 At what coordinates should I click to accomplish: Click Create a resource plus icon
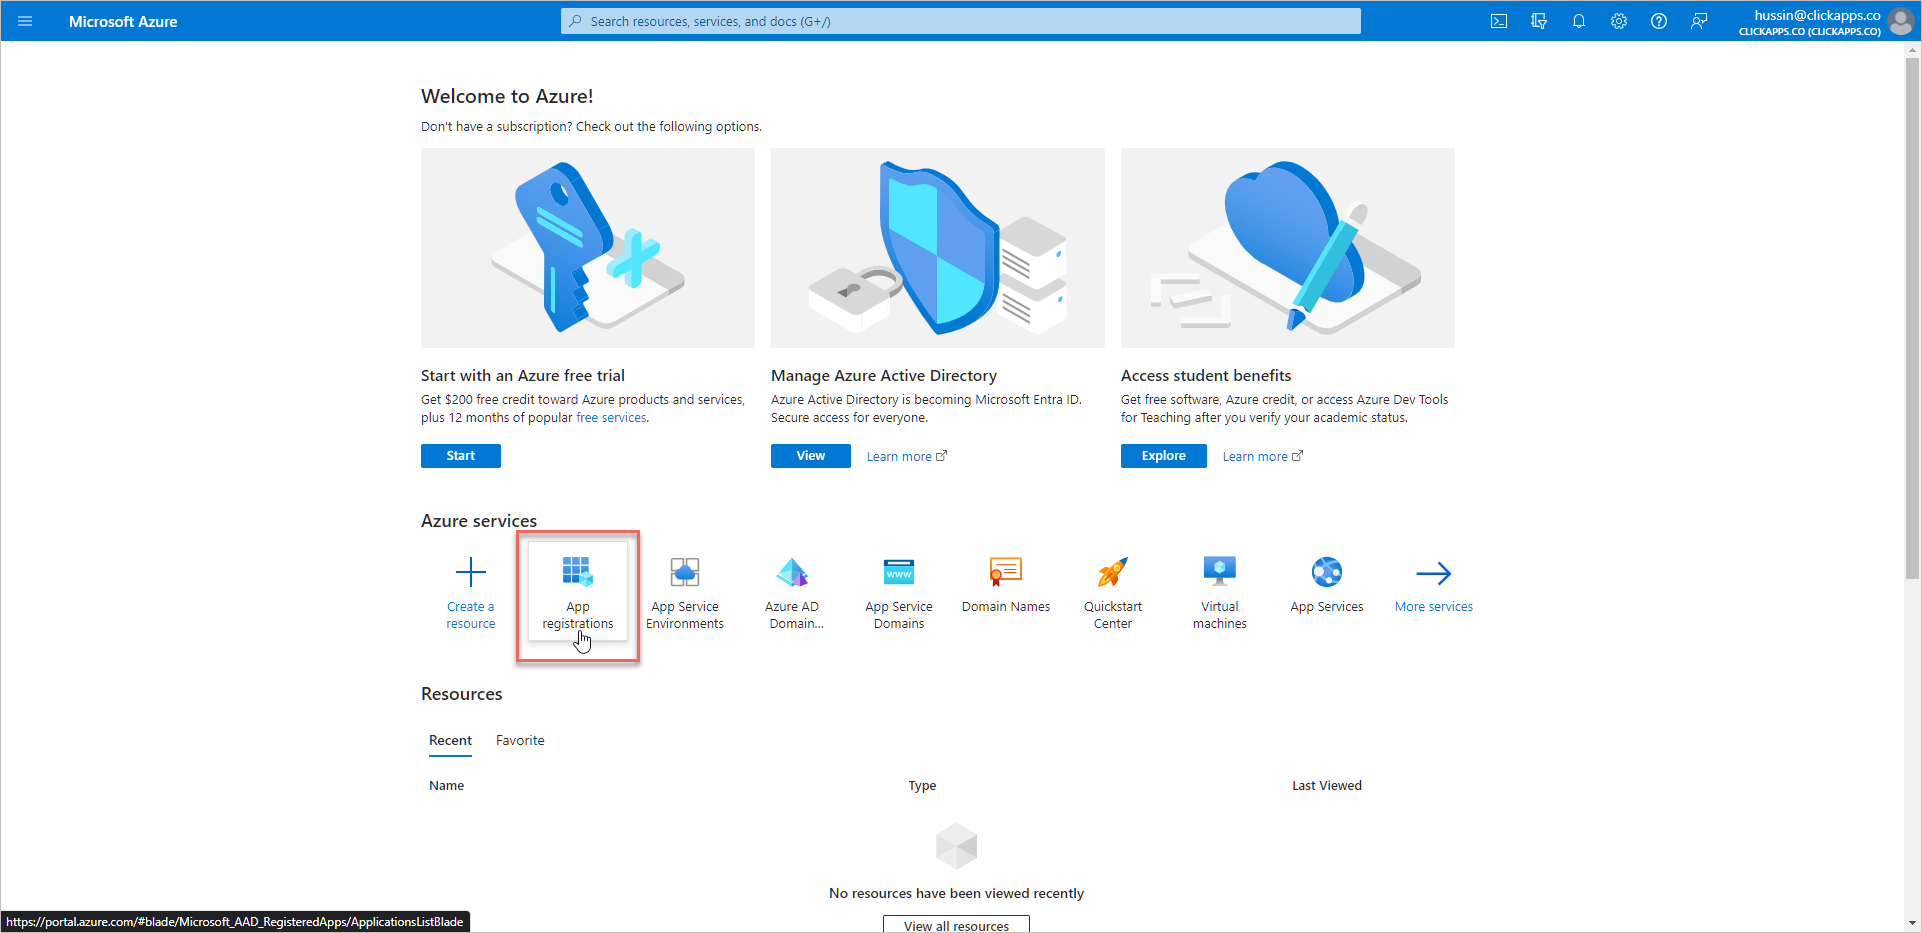(470, 574)
